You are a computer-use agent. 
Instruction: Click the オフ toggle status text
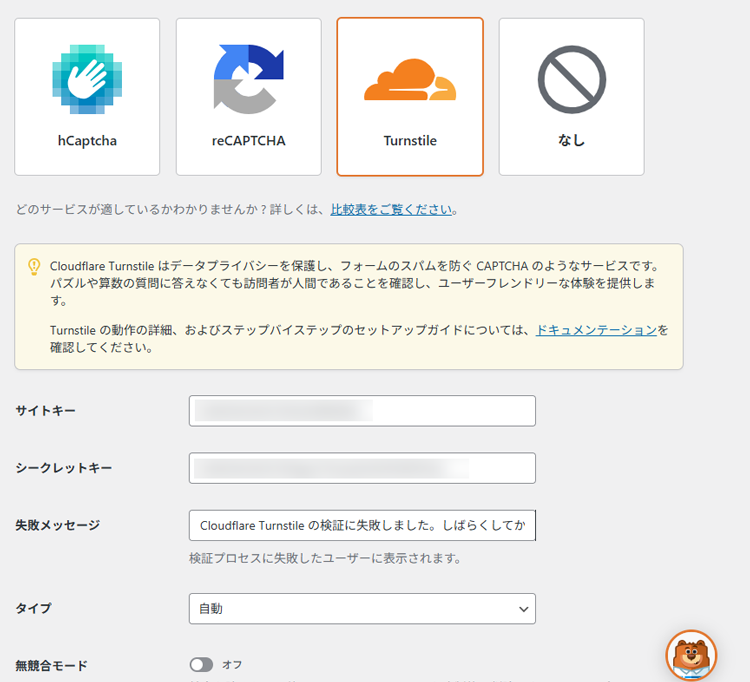tap(232, 665)
